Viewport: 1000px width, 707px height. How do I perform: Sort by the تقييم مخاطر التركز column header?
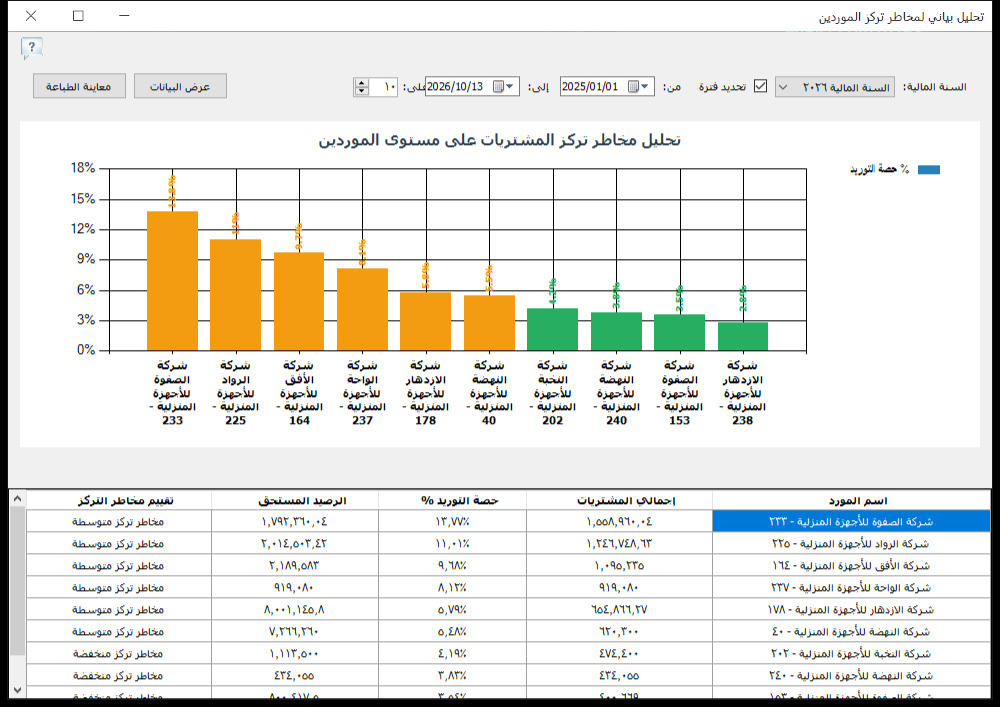119,500
